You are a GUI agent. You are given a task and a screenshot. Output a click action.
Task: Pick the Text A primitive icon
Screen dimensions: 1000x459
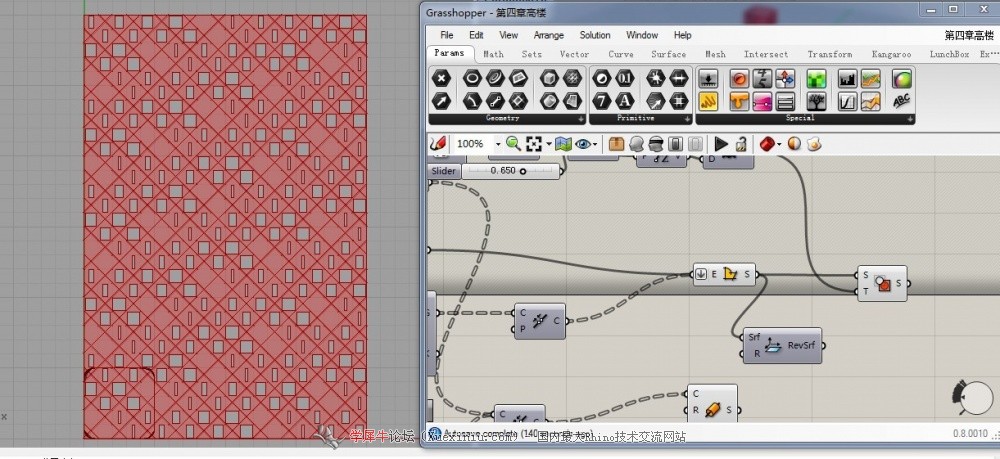point(624,101)
